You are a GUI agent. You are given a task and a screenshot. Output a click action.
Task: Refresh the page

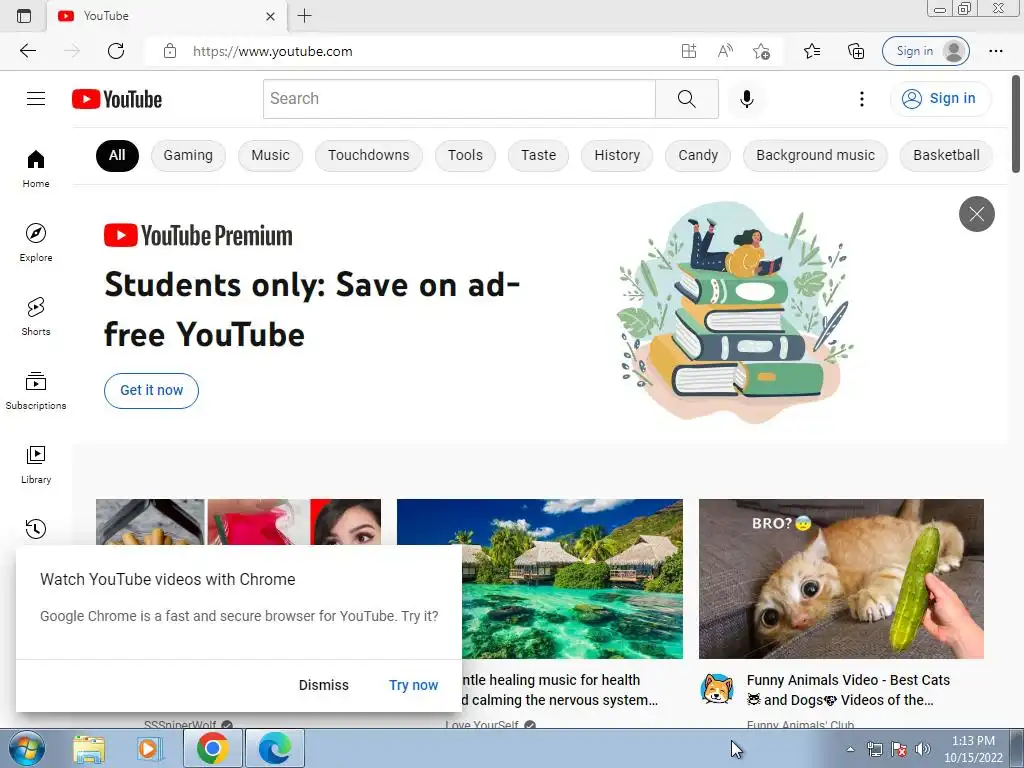(x=116, y=51)
